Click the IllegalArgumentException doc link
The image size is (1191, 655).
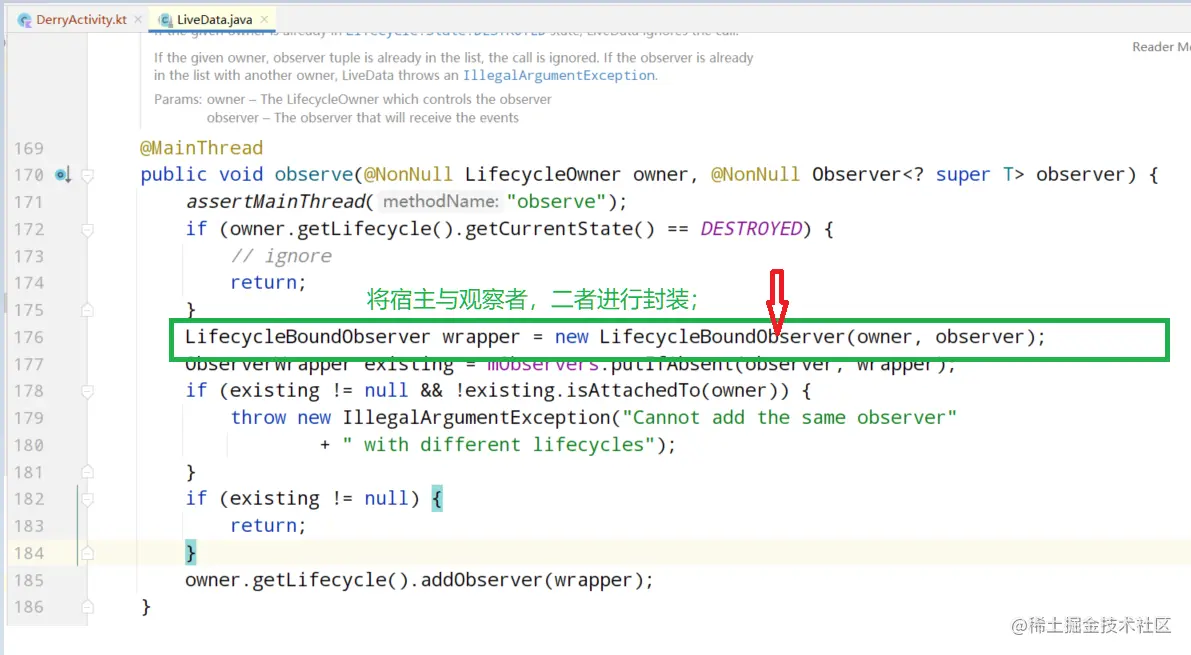point(559,75)
